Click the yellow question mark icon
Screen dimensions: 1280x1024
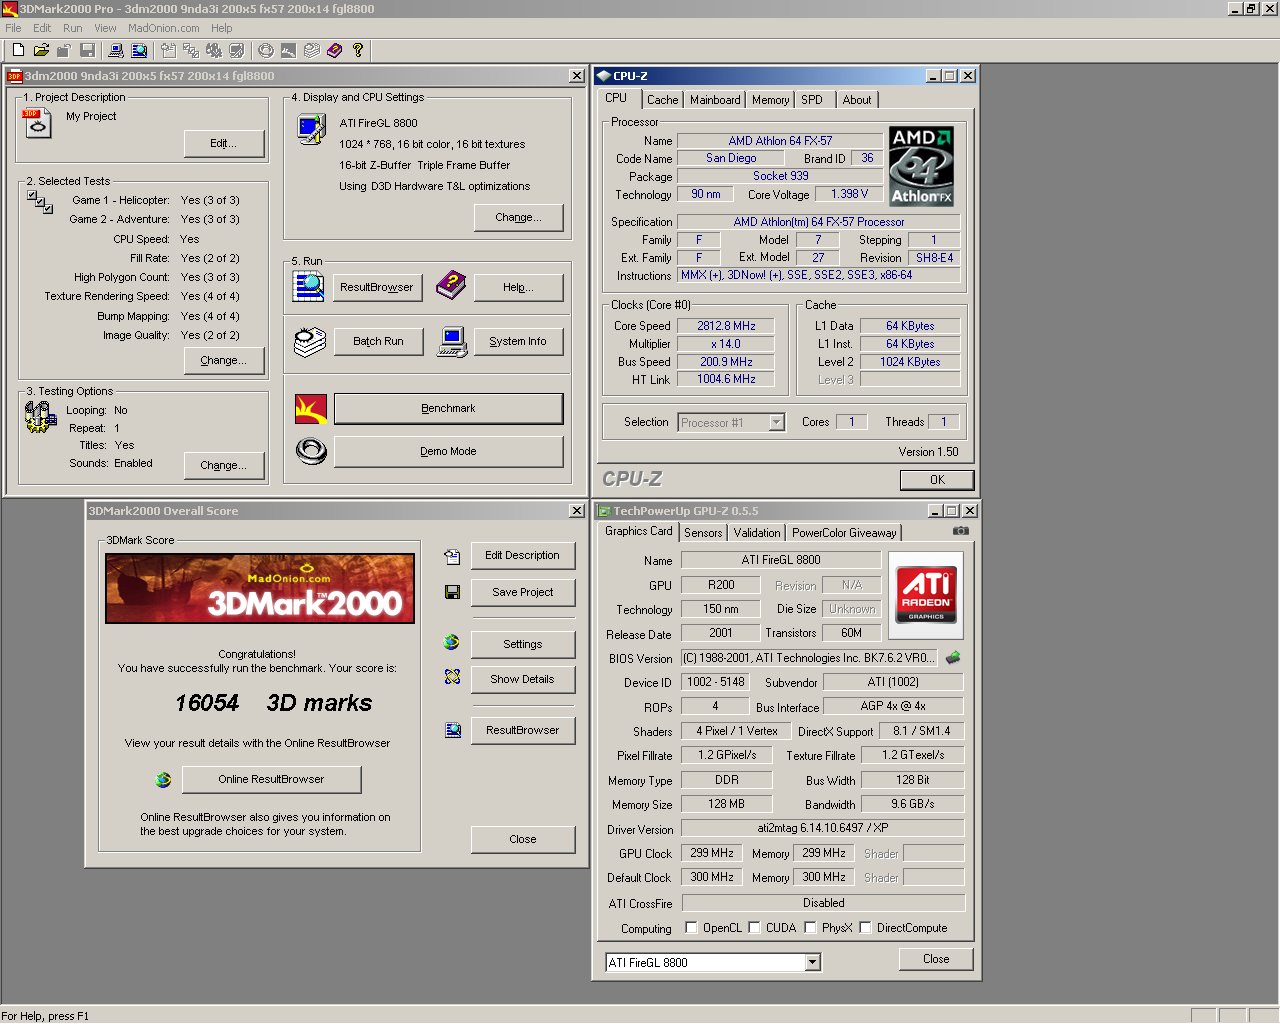(357, 50)
